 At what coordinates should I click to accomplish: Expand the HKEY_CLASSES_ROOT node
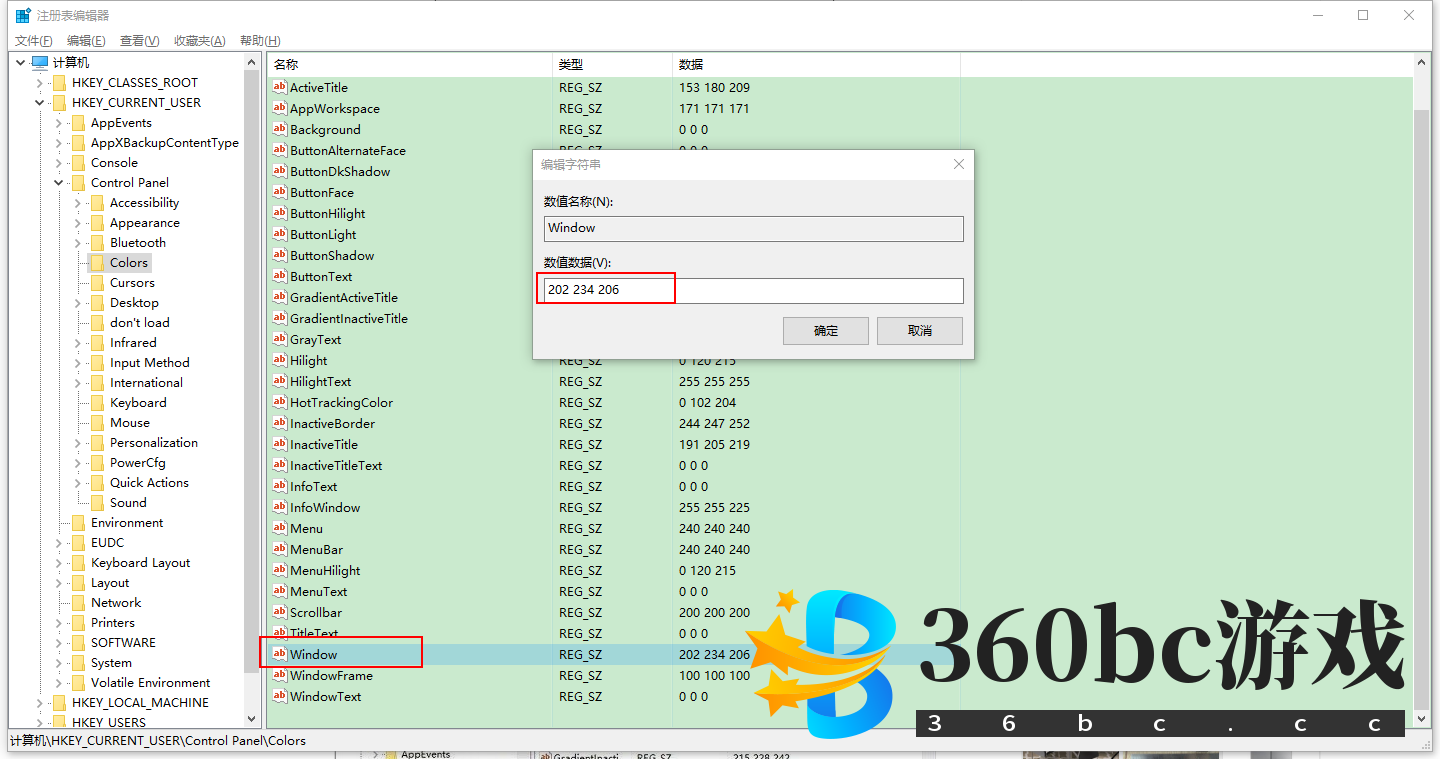(x=40, y=83)
